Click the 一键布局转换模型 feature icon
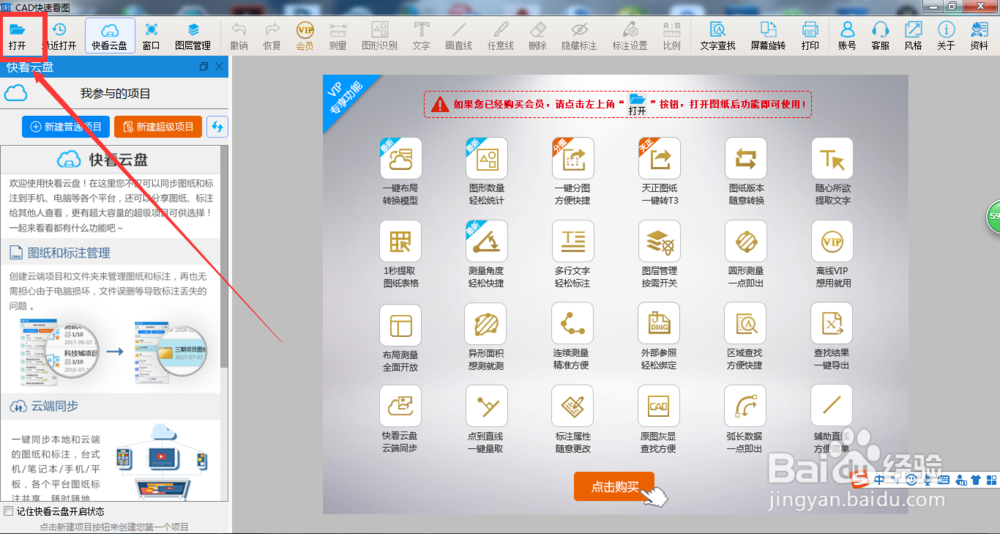This screenshot has height=534, width=1000. pos(401,158)
